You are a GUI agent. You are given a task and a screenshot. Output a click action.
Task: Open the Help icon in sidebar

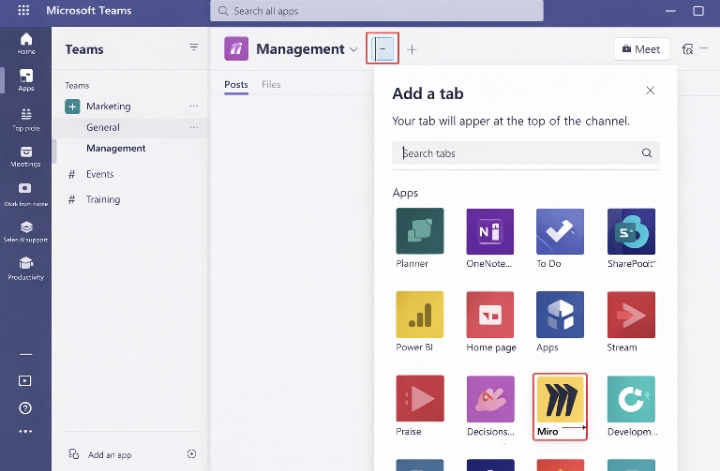[25, 407]
